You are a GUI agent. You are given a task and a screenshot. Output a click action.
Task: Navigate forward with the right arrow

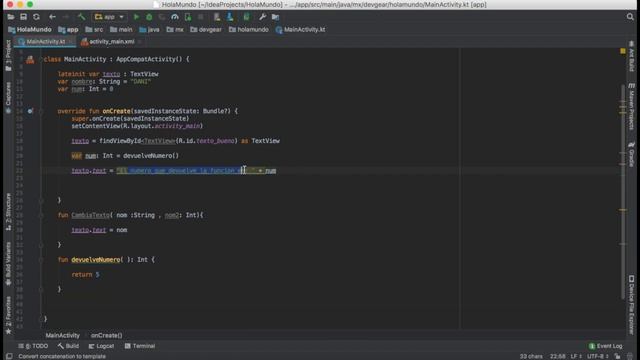click(x=65, y=17)
